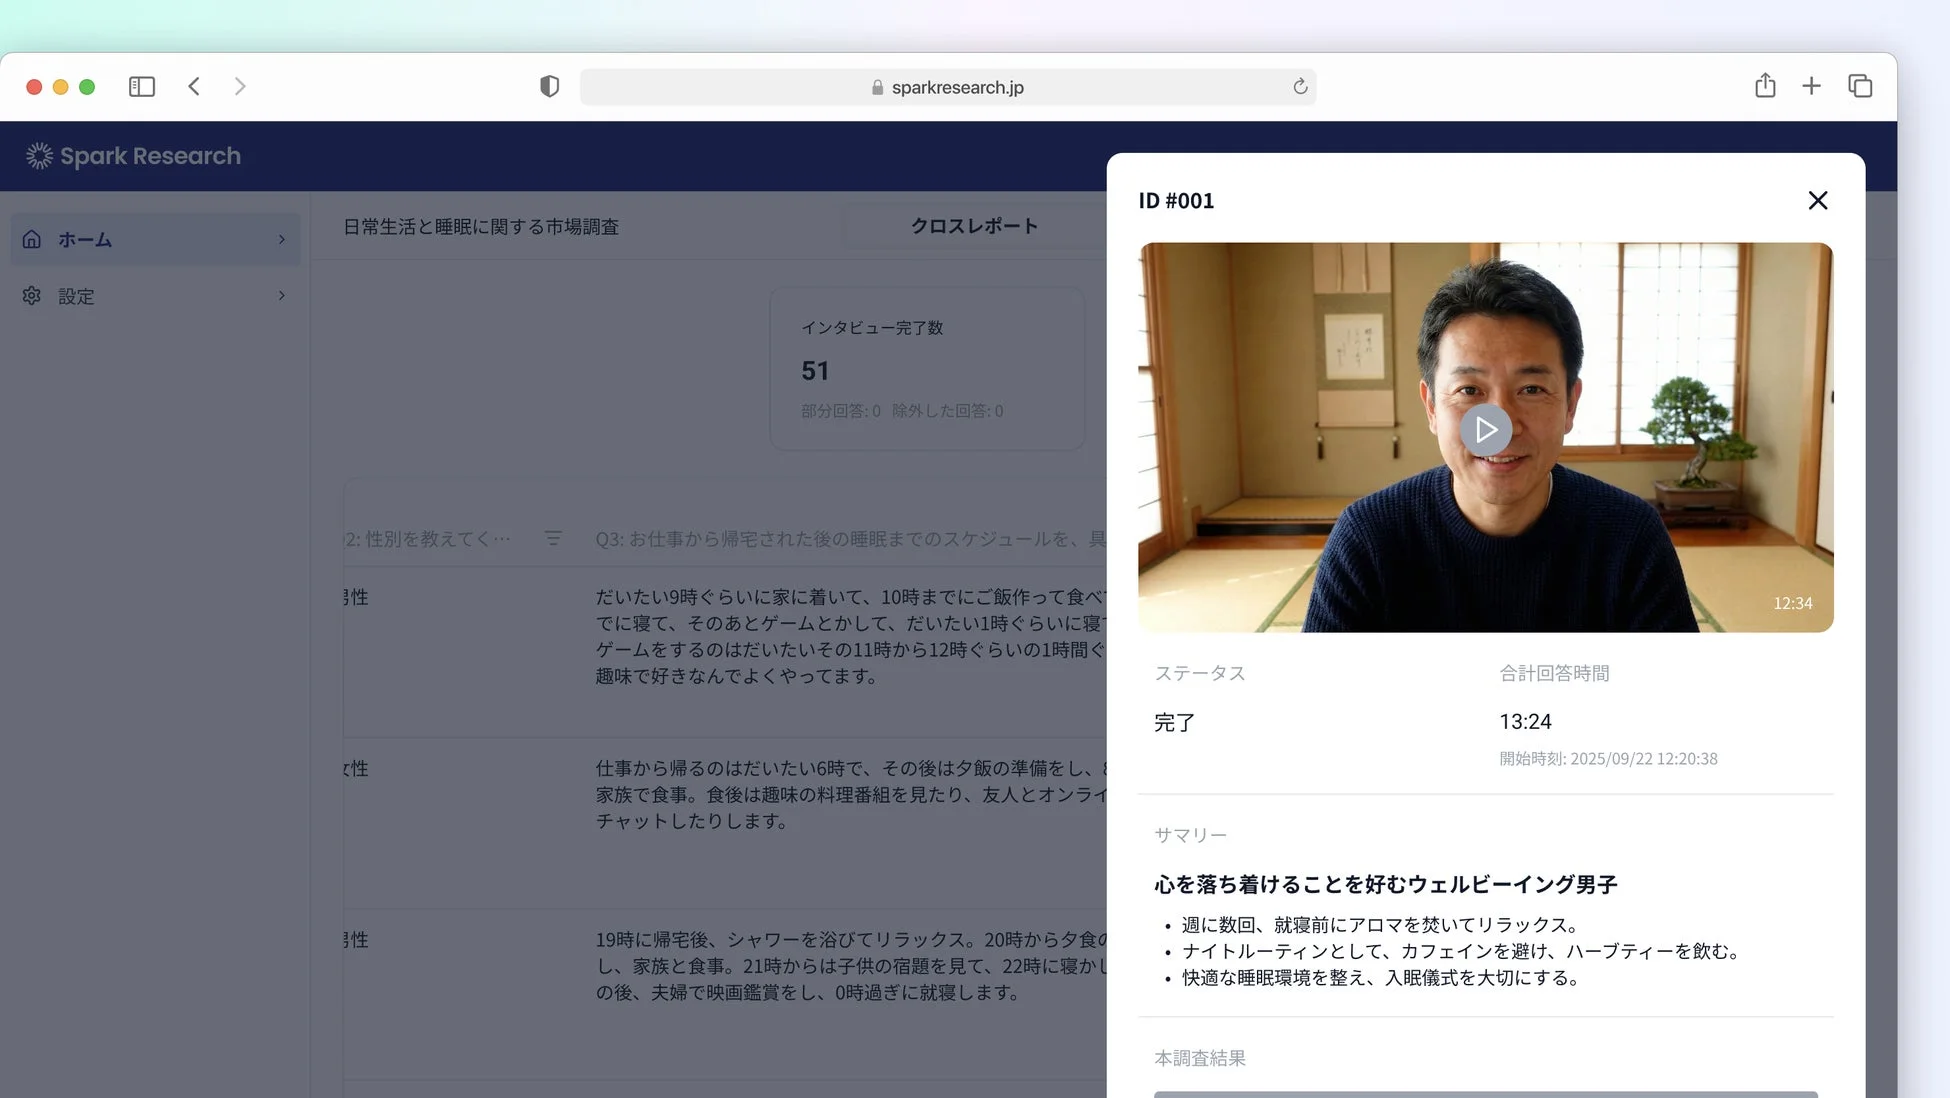The height and width of the screenshot is (1098, 1950).
Task: Expand the chevron next to ホーム
Action: [x=280, y=239]
